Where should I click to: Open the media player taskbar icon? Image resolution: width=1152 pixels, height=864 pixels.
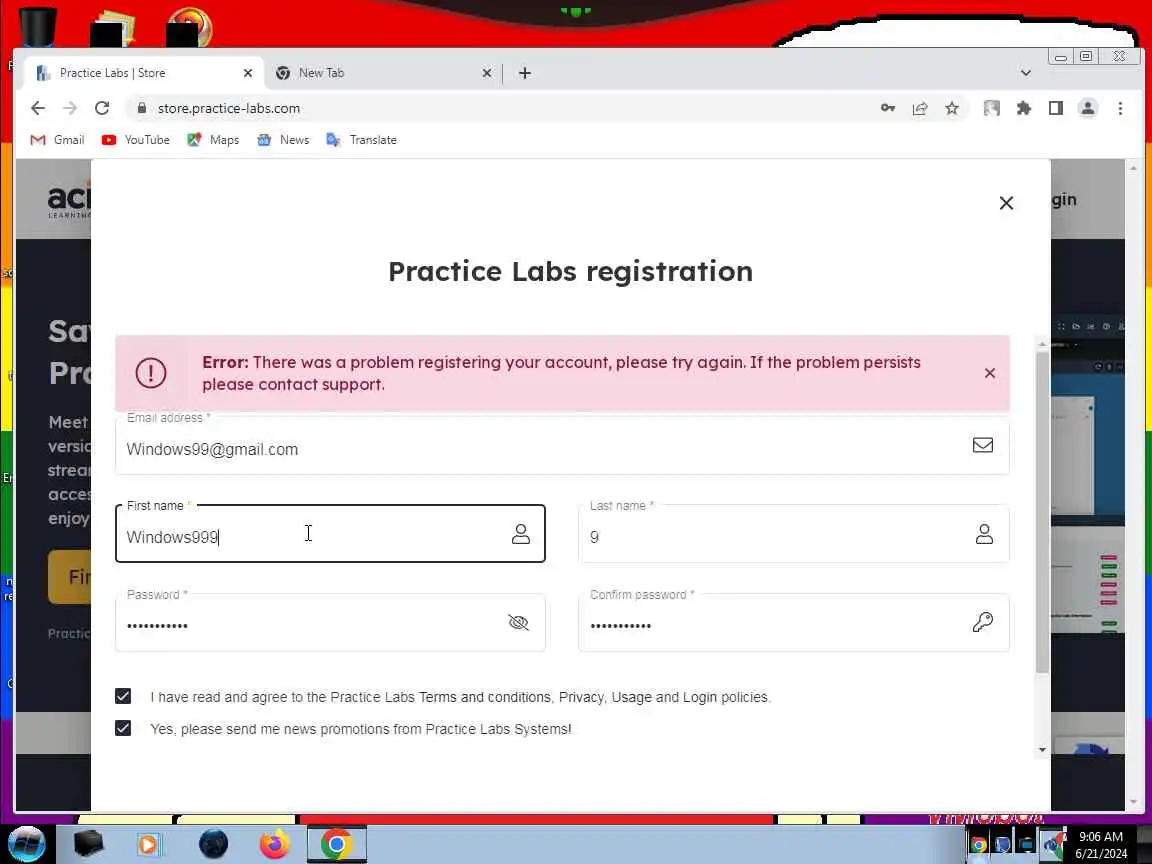coord(147,844)
